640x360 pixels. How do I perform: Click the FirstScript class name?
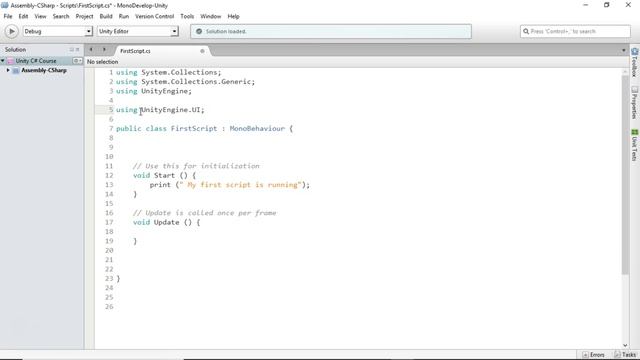[x=194, y=129]
